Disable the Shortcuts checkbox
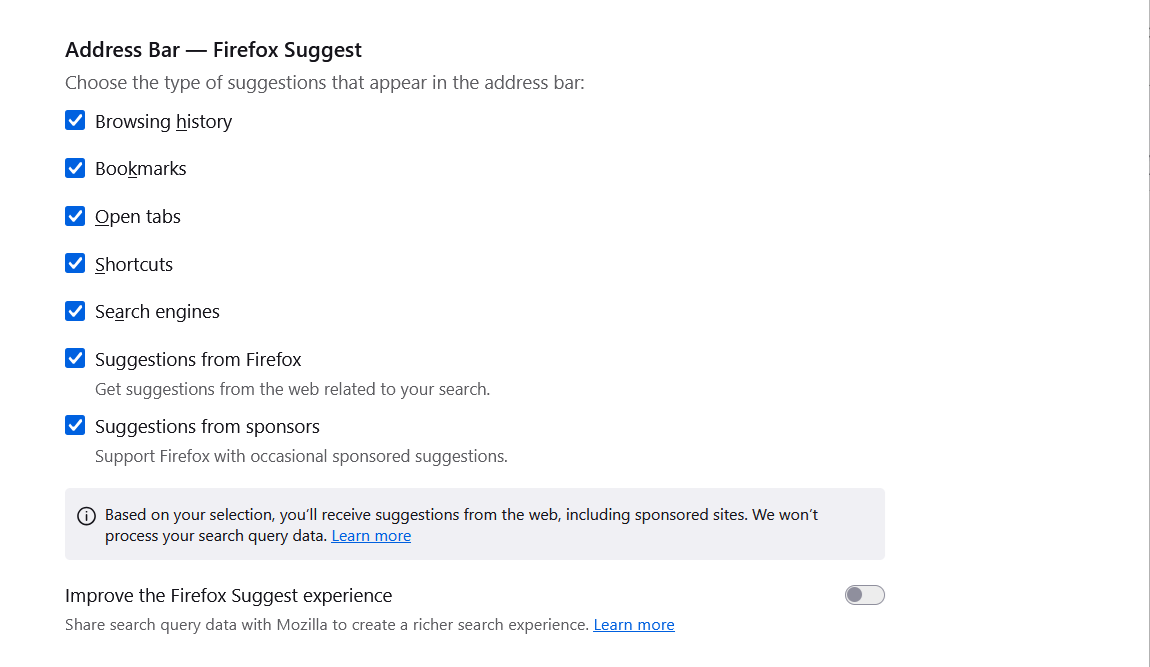The width and height of the screenshot is (1150, 667). [75, 263]
